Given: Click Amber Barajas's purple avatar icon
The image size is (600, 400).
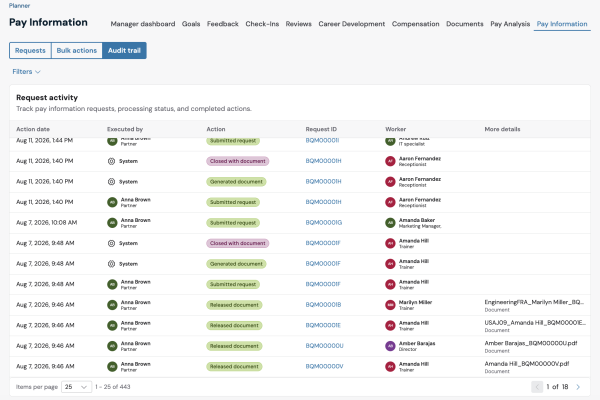Looking at the screenshot, I should (x=390, y=346).
